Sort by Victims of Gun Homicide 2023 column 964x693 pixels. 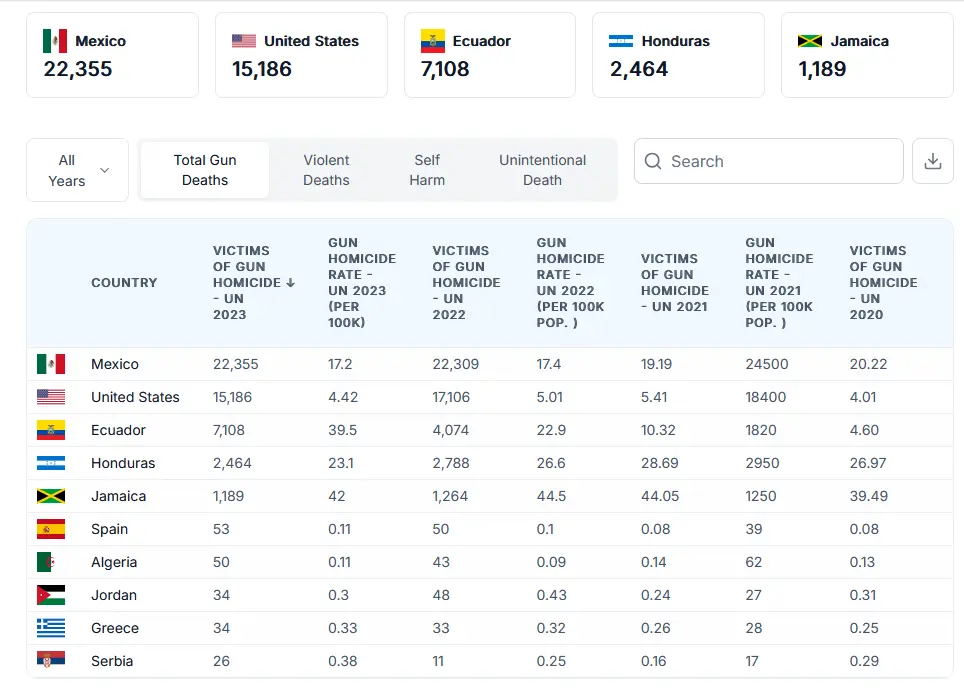[253, 282]
